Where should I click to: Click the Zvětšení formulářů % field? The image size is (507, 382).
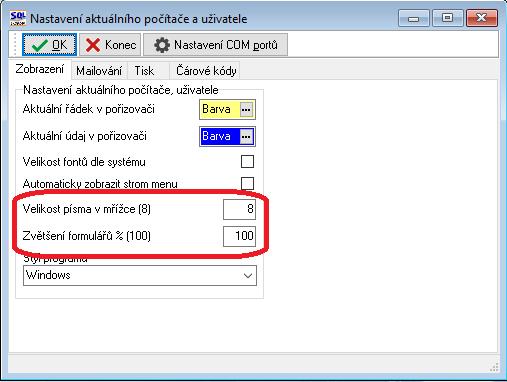point(239,236)
